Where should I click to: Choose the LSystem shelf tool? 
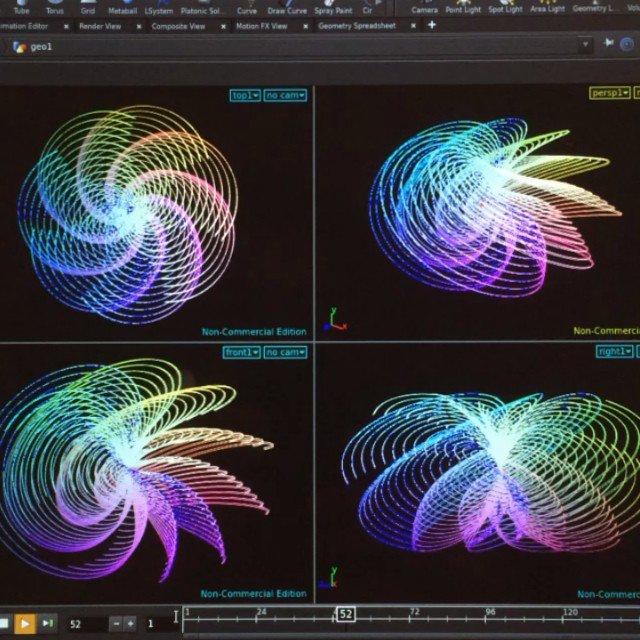[x=158, y=9]
